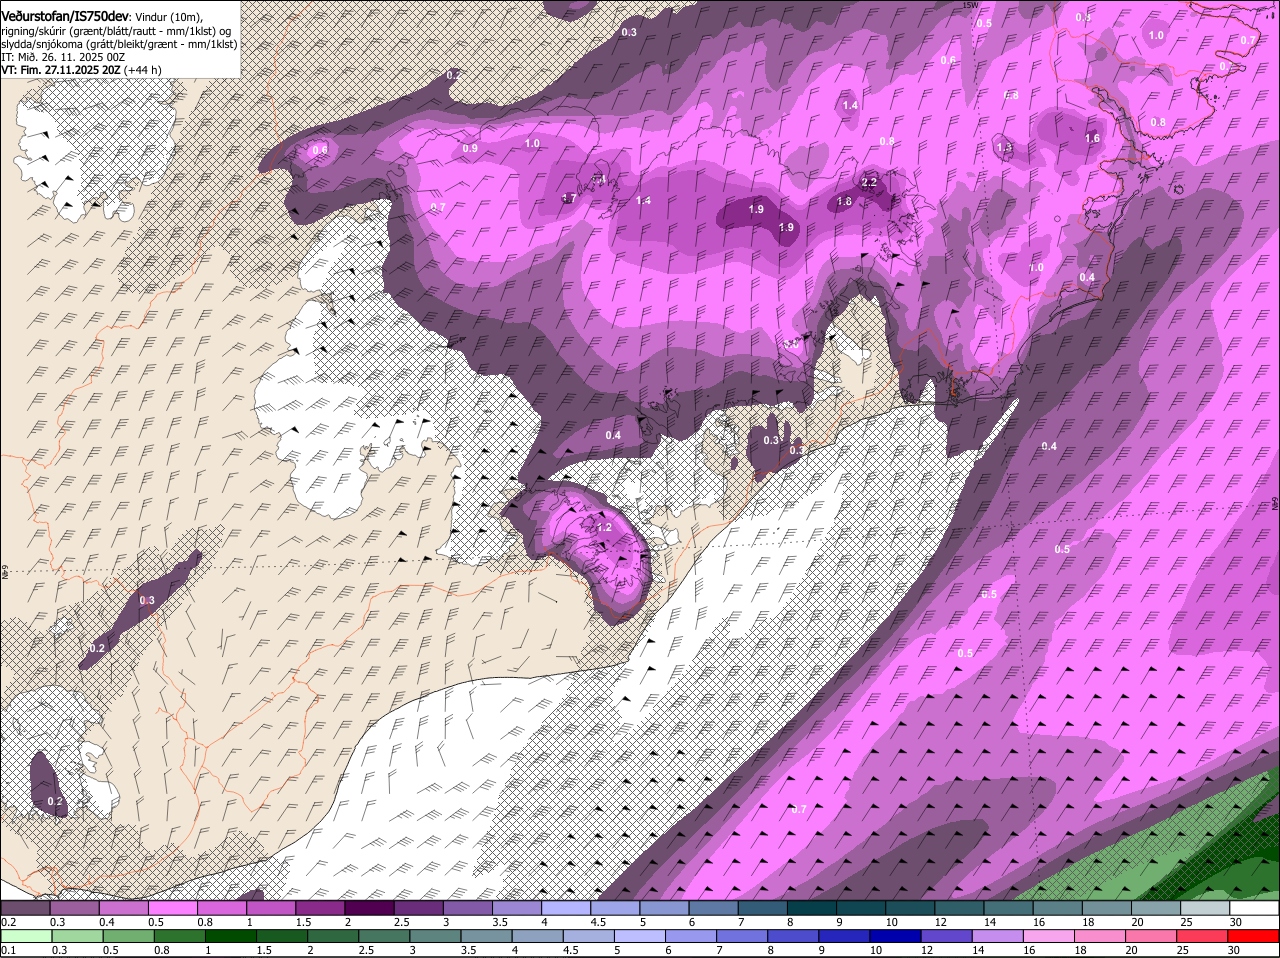Click the 1.6 precipitation value on map
The width and height of the screenshot is (1280, 958).
click(x=1092, y=139)
